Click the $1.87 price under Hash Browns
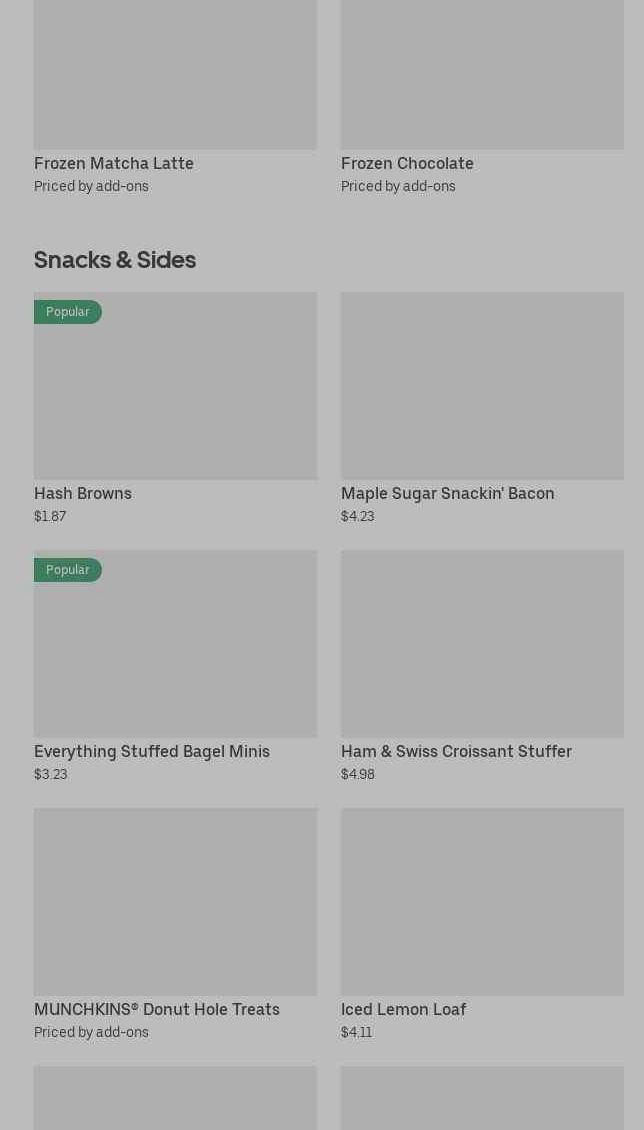The width and height of the screenshot is (644, 1130). pos(50,516)
